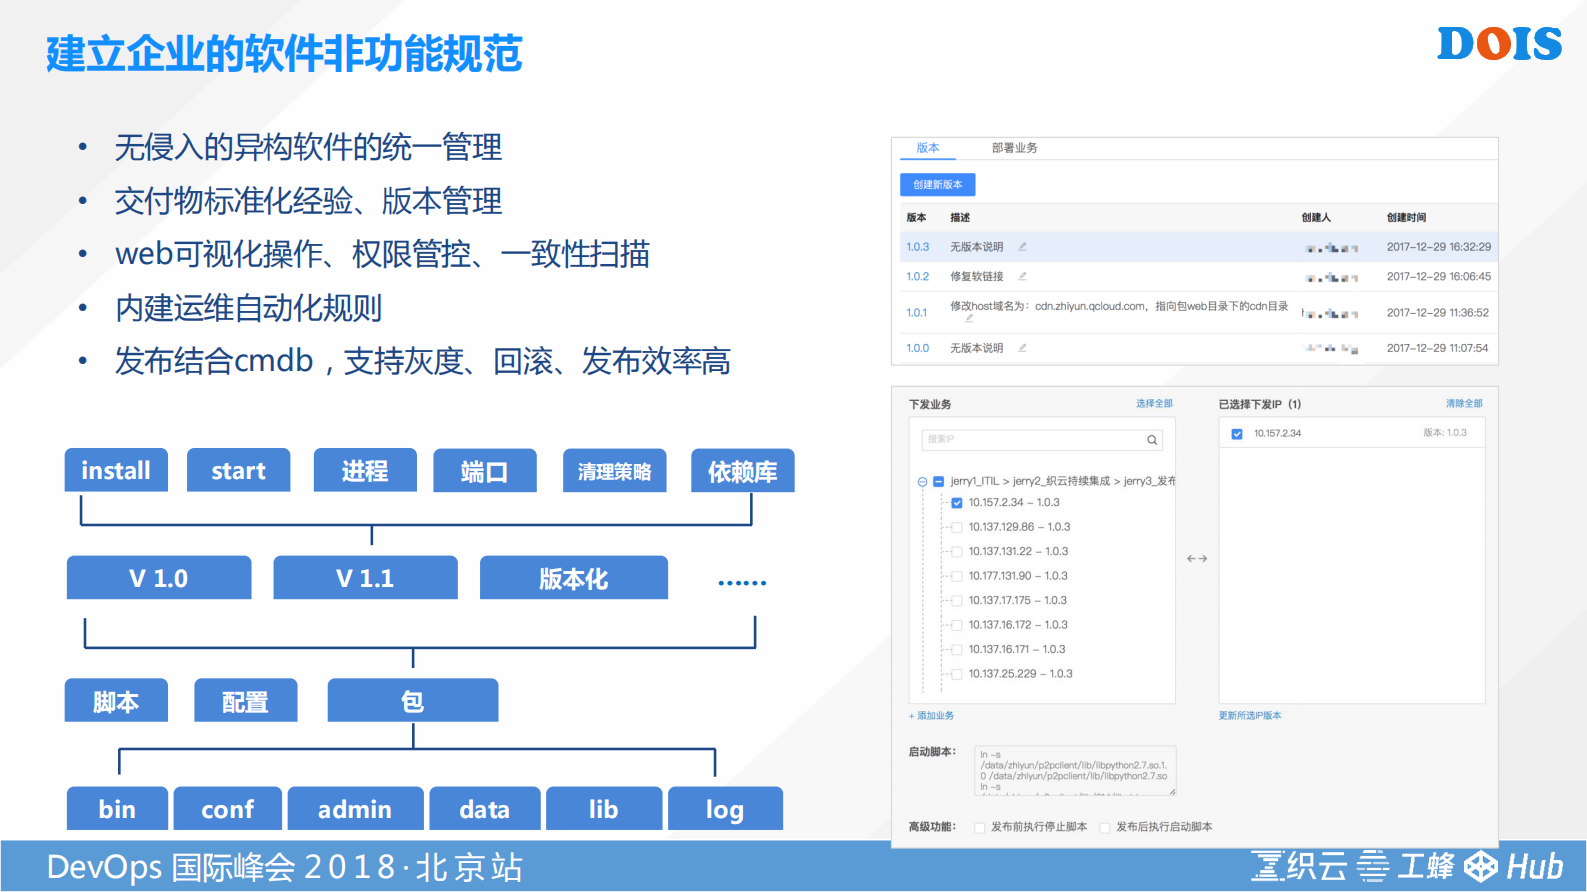Click the edit pencil beside 修复软链接
Screen dimensions: 1587x892
click(1022, 276)
